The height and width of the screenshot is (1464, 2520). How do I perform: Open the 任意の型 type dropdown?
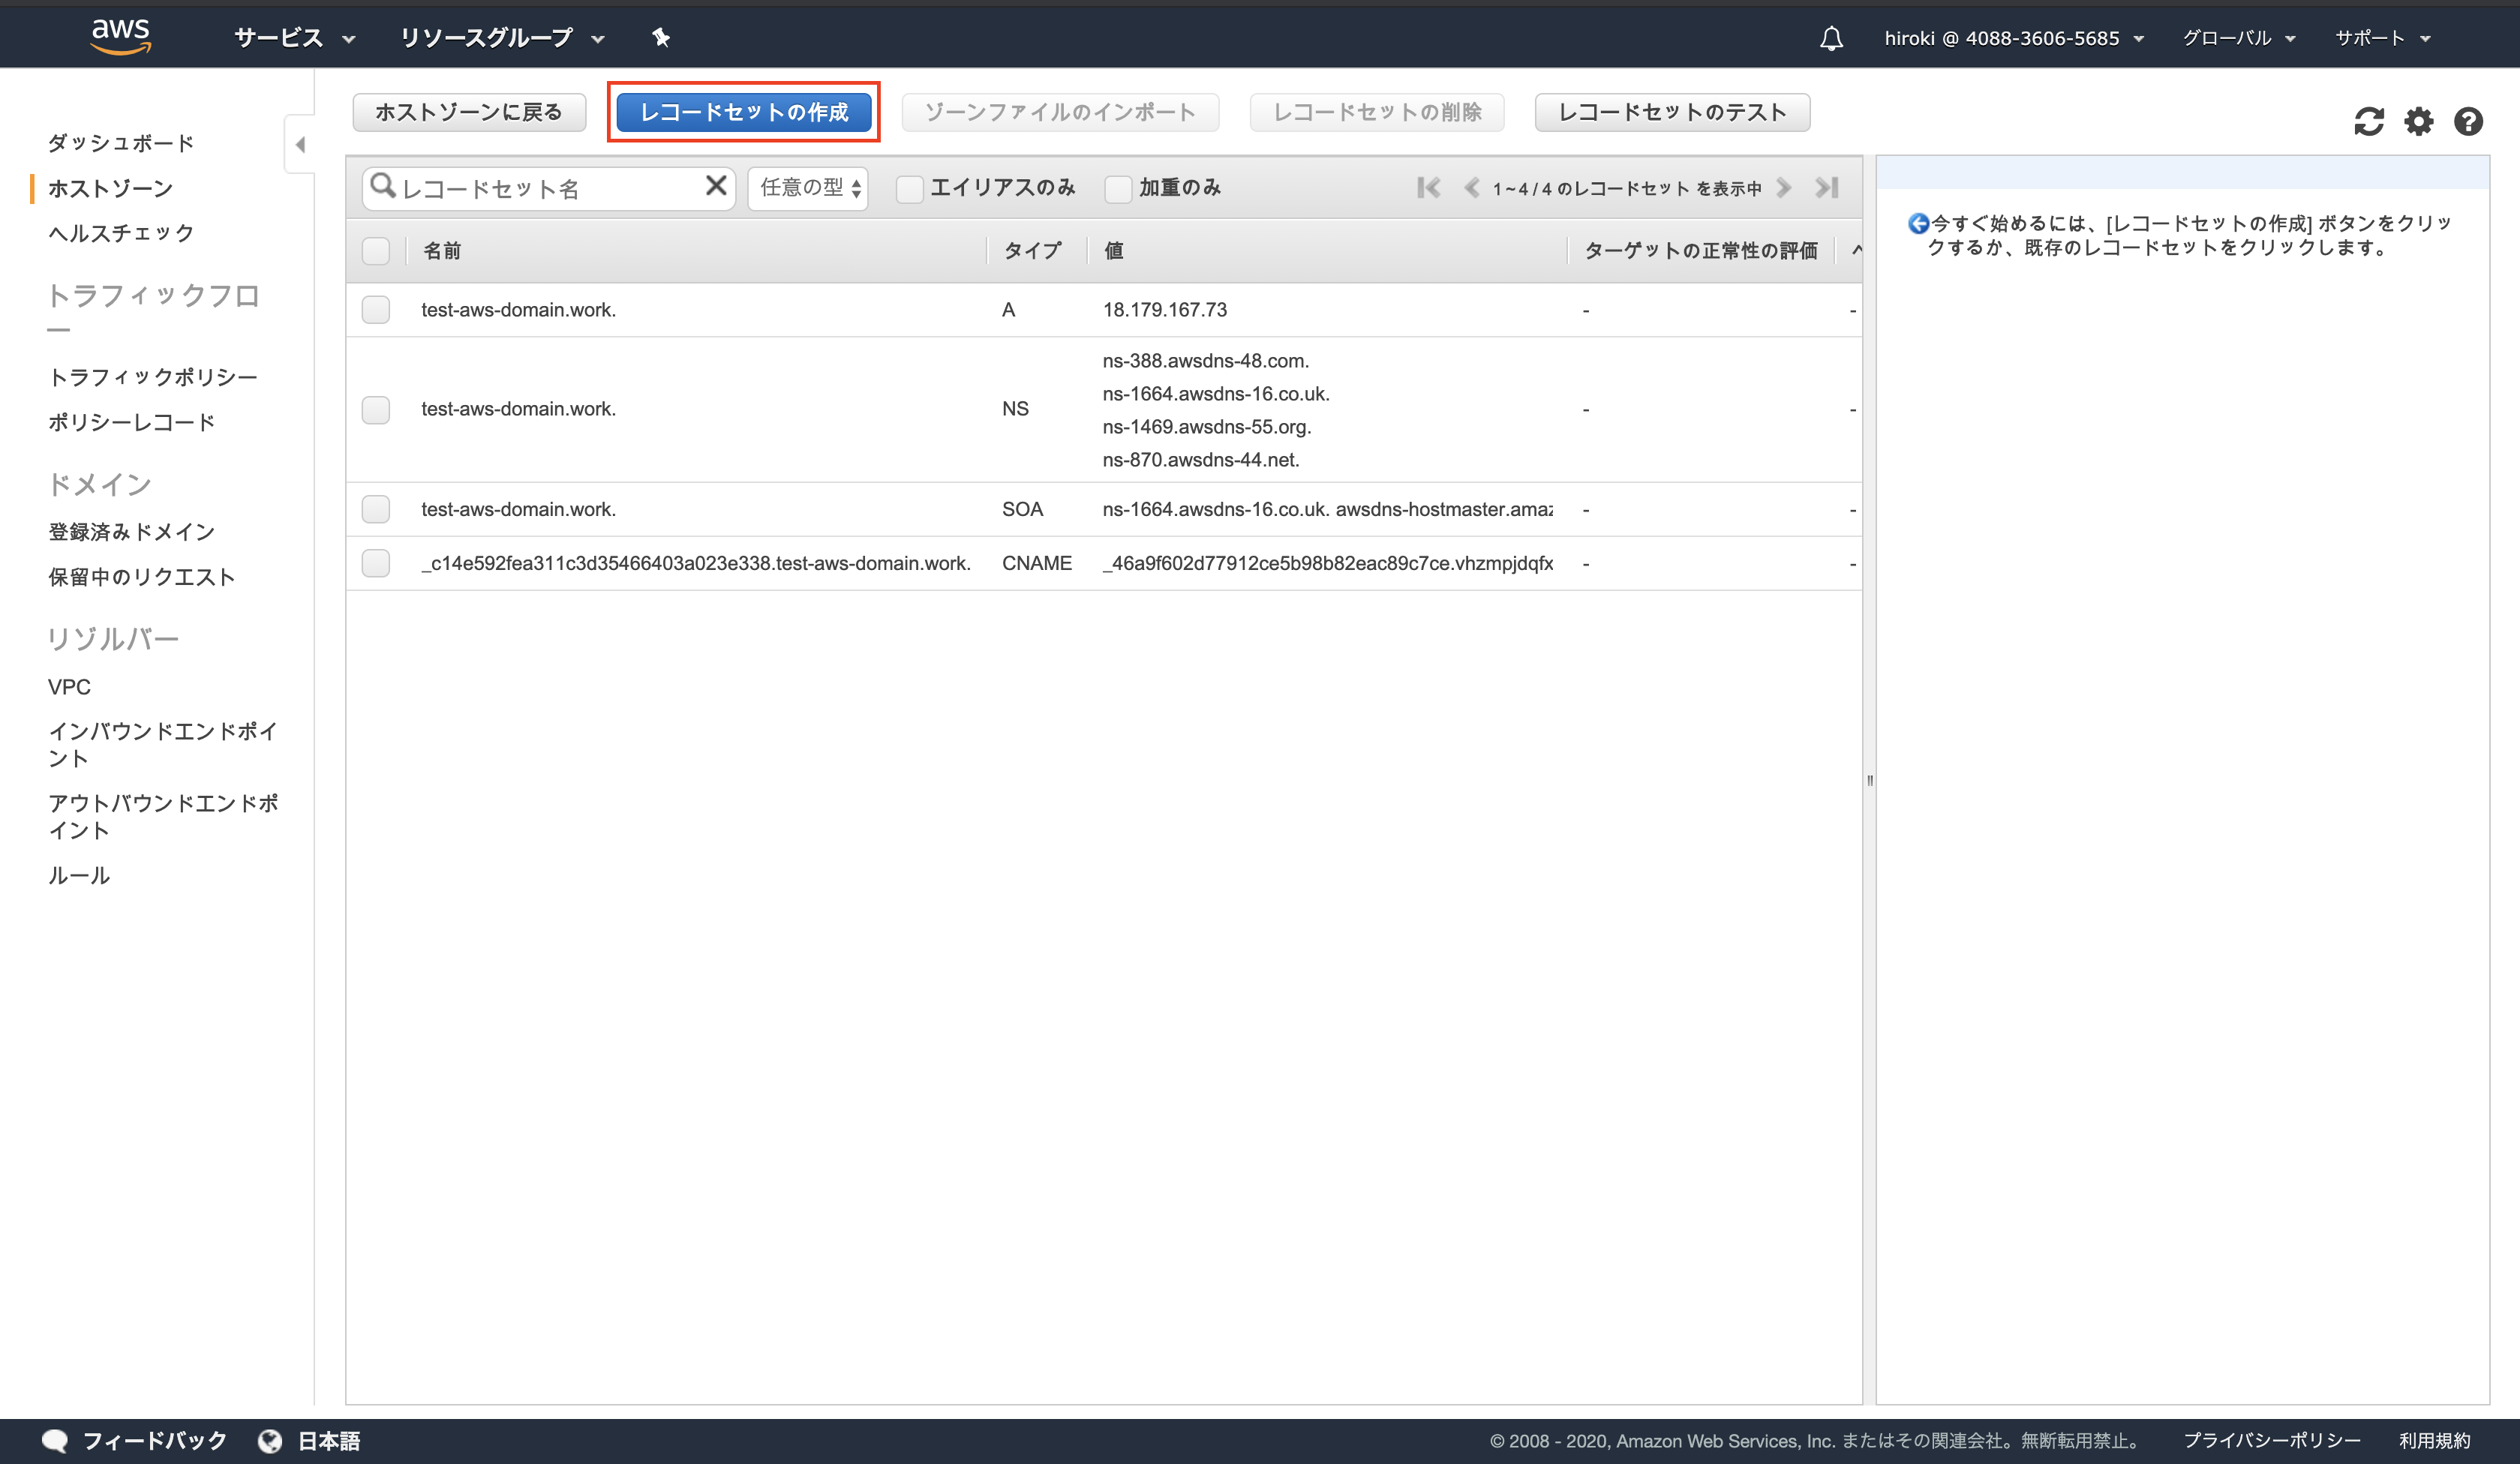pos(808,188)
